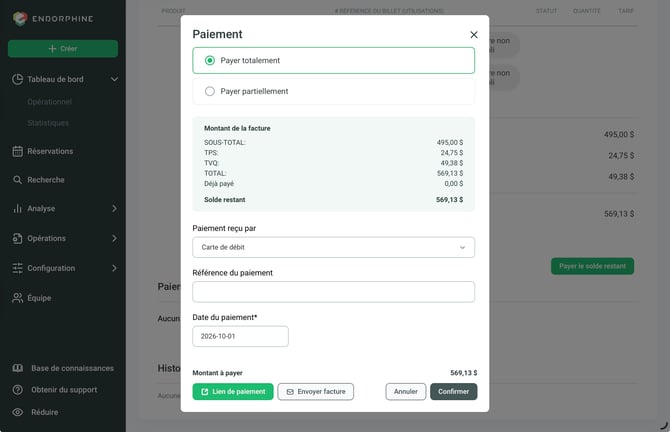Click the Recherche magnifier icon
The width and height of the screenshot is (670, 432).
coord(18,180)
